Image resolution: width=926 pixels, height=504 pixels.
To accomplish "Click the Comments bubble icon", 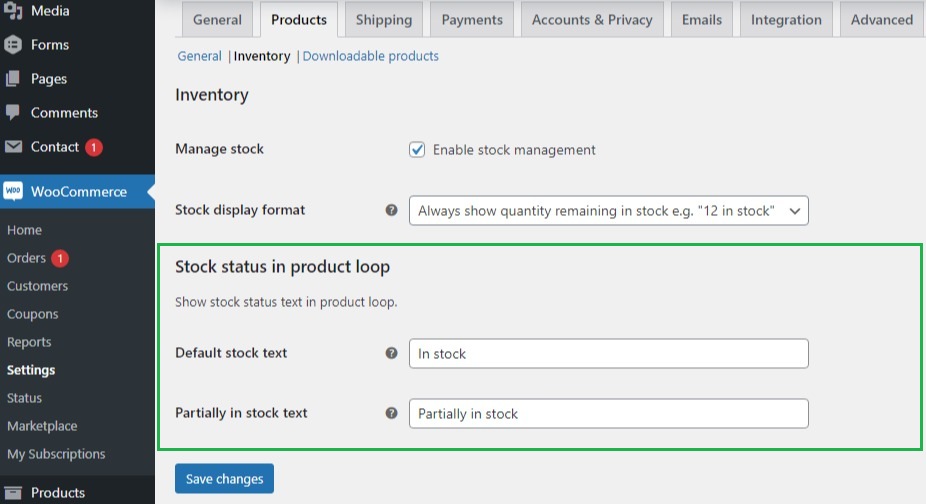I will (13, 112).
